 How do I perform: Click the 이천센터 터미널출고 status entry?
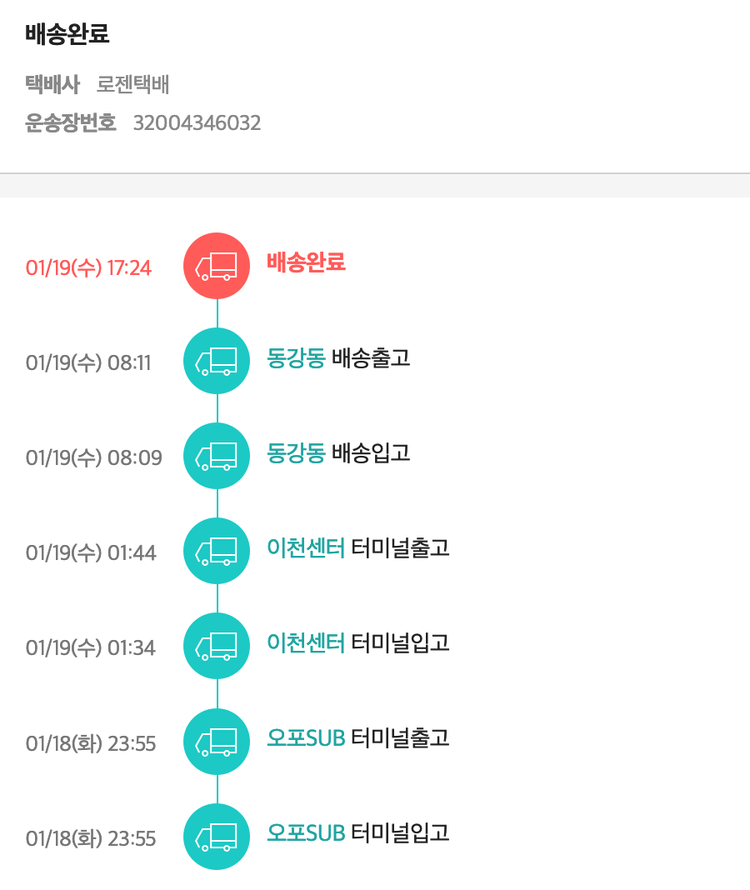[x=358, y=548]
